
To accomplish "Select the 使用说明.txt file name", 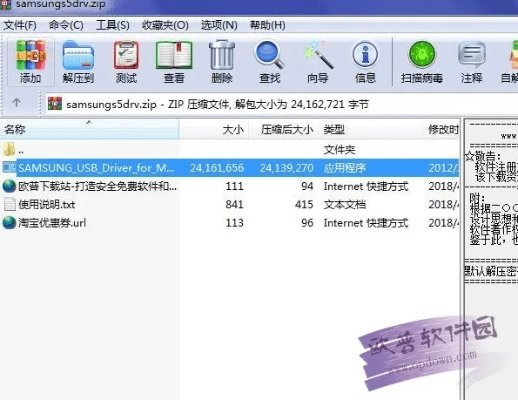I will [x=47, y=204].
